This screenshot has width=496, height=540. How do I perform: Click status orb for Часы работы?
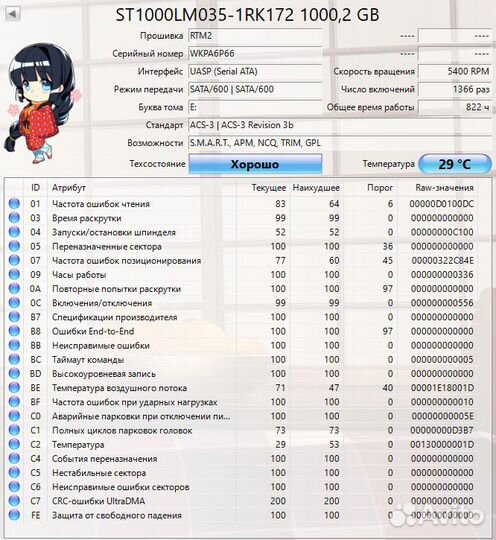tap(14, 274)
